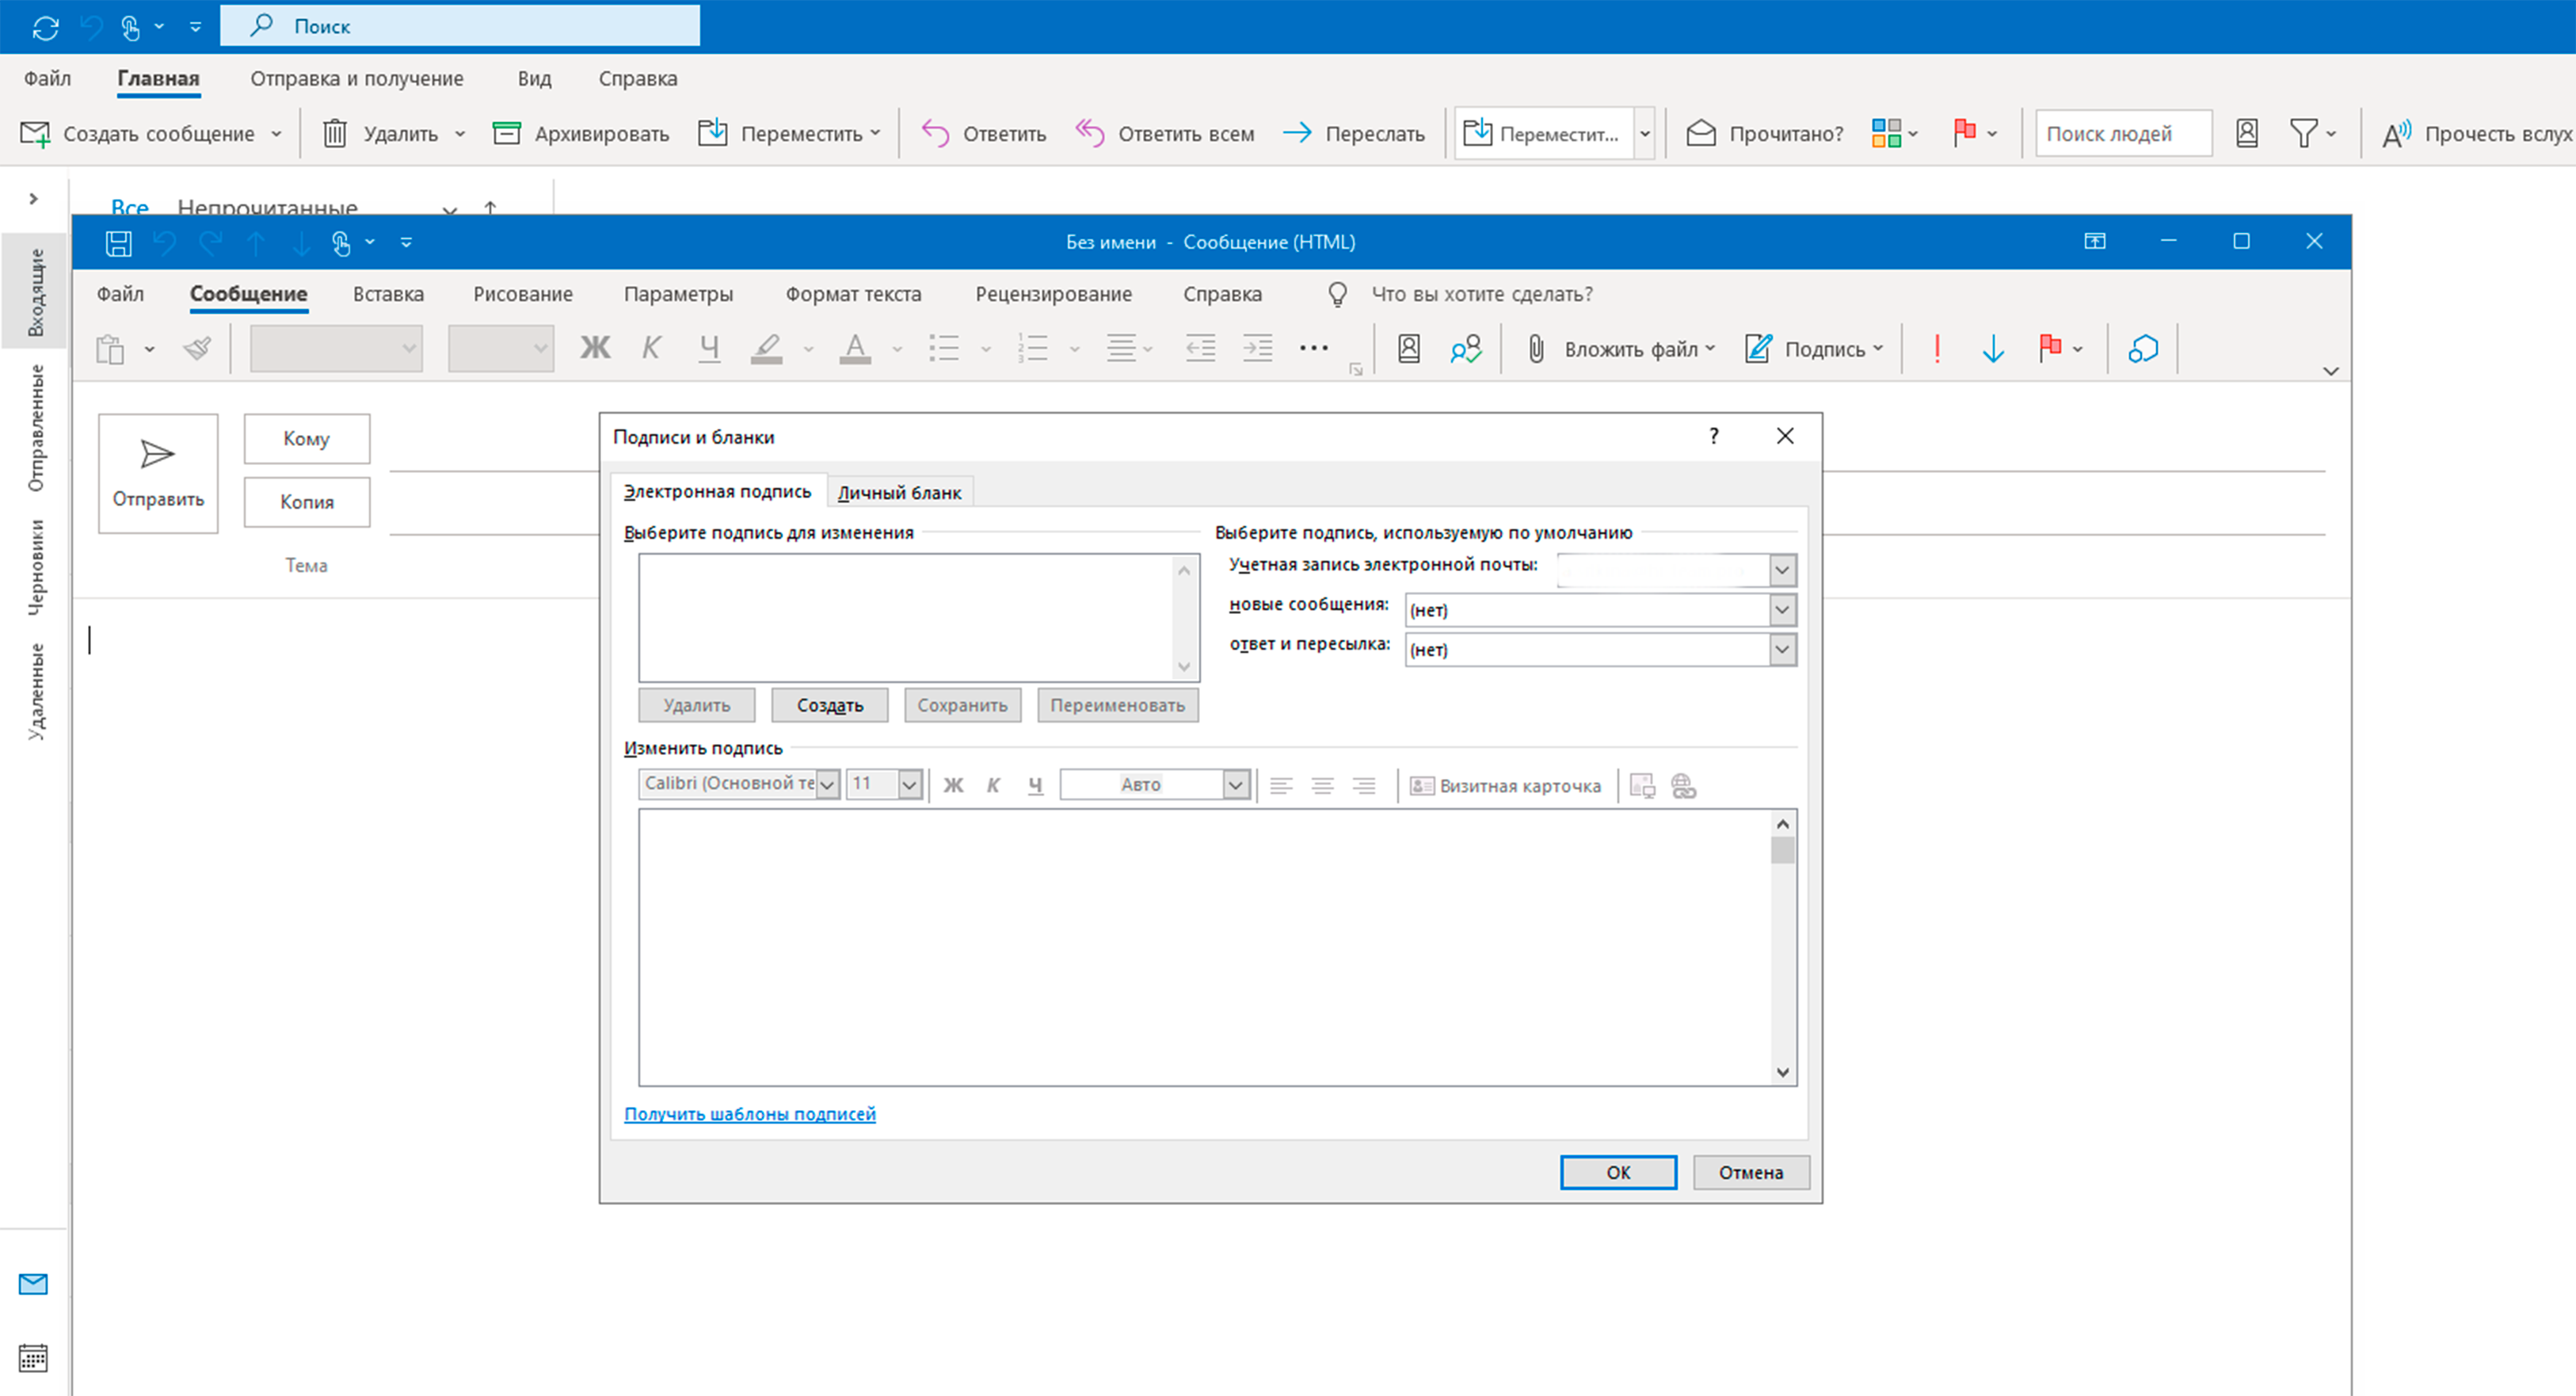Open the Вставка ribbon tab
Screen dimensions: 2576x1396
tap(388, 294)
